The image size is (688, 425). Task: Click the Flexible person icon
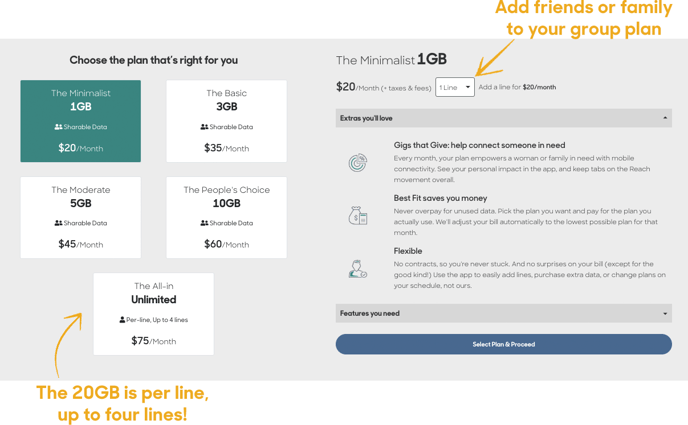coord(358,269)
